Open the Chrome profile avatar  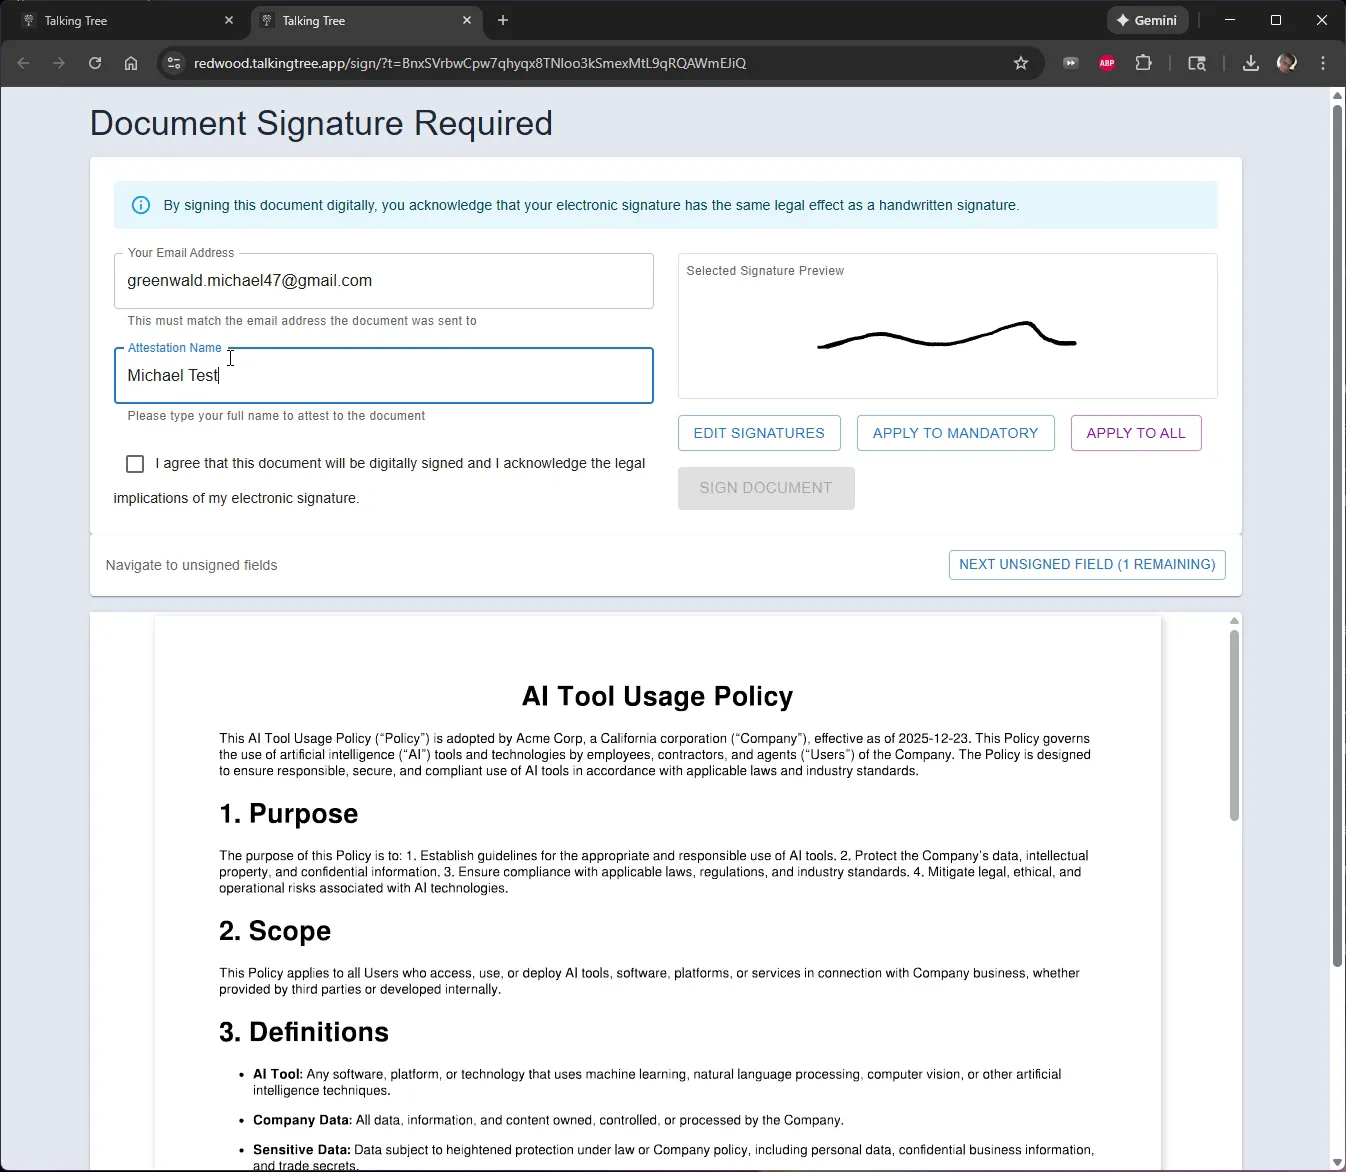coord(1287,63)
